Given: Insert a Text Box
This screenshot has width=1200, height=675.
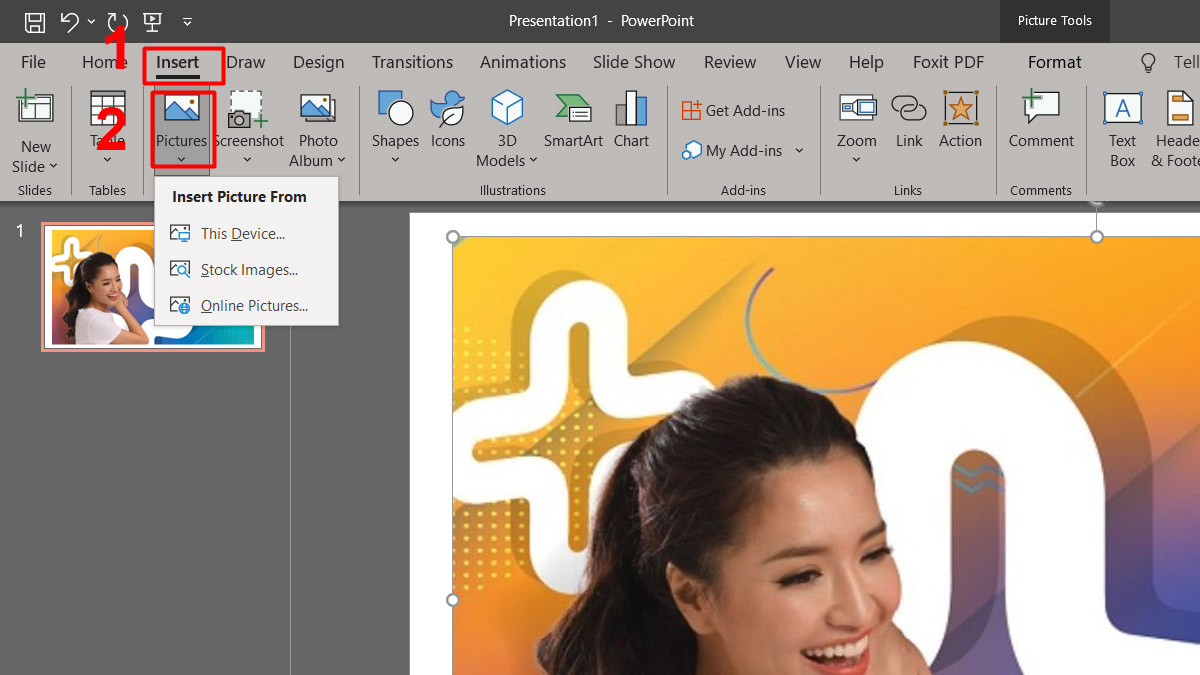Looking at the screenshot, I should (1121, 123).
